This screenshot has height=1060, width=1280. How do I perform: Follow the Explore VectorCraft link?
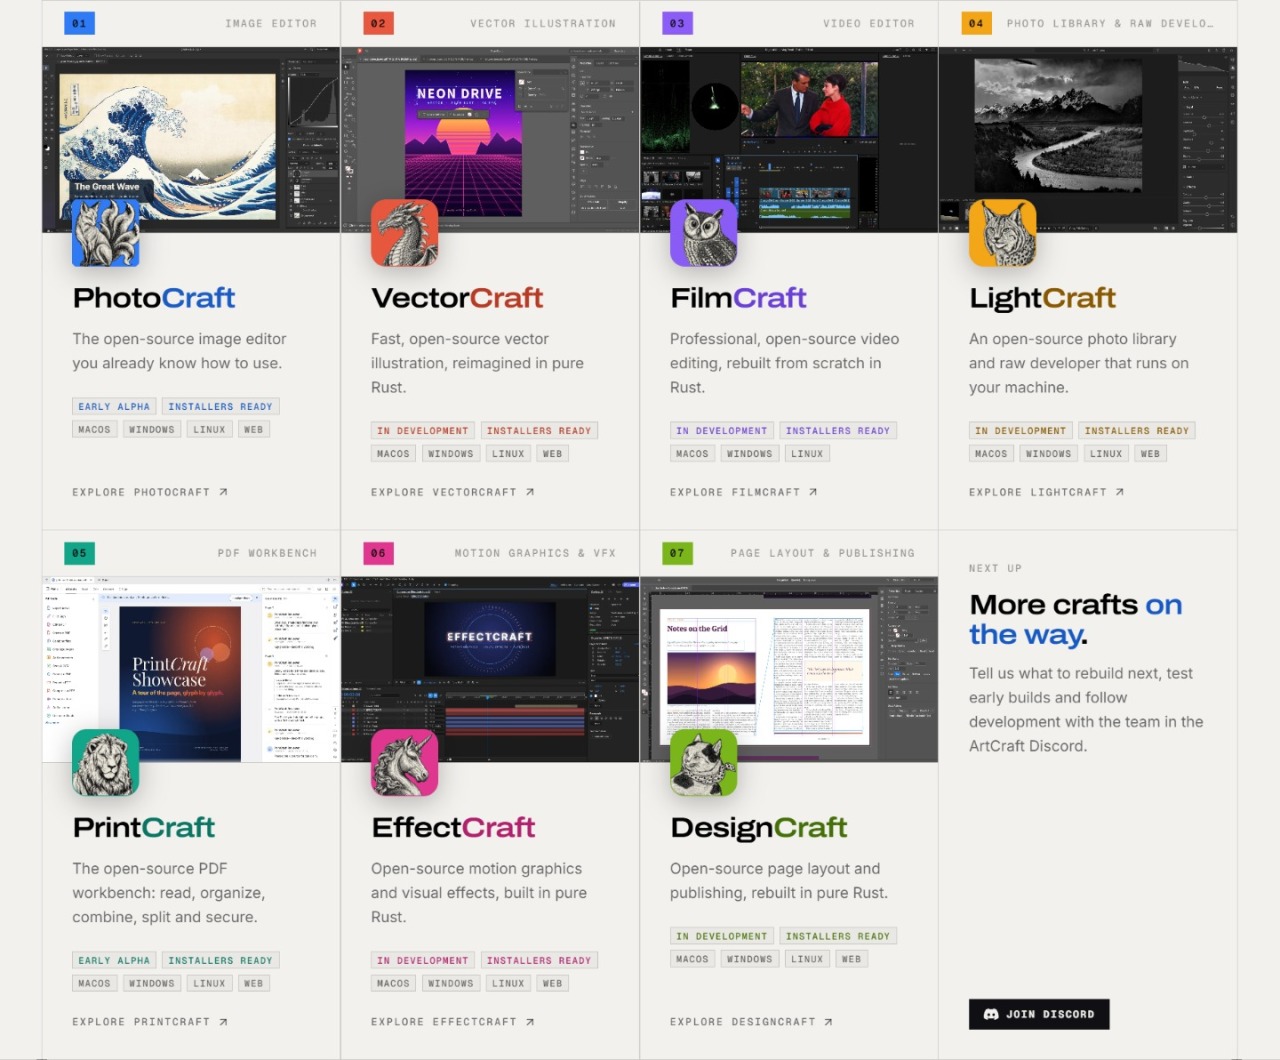(x=453, y=492)
